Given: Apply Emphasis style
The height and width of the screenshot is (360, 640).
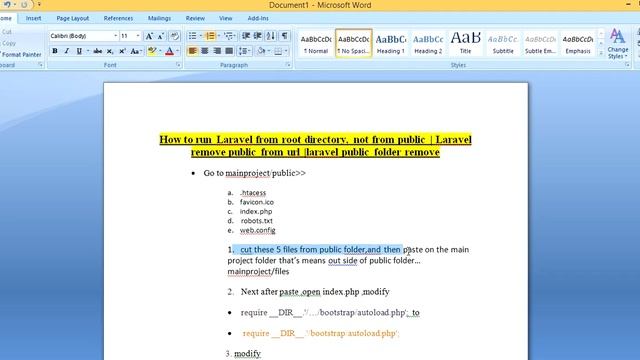Looking at the screenshot, I should point(578,43).
